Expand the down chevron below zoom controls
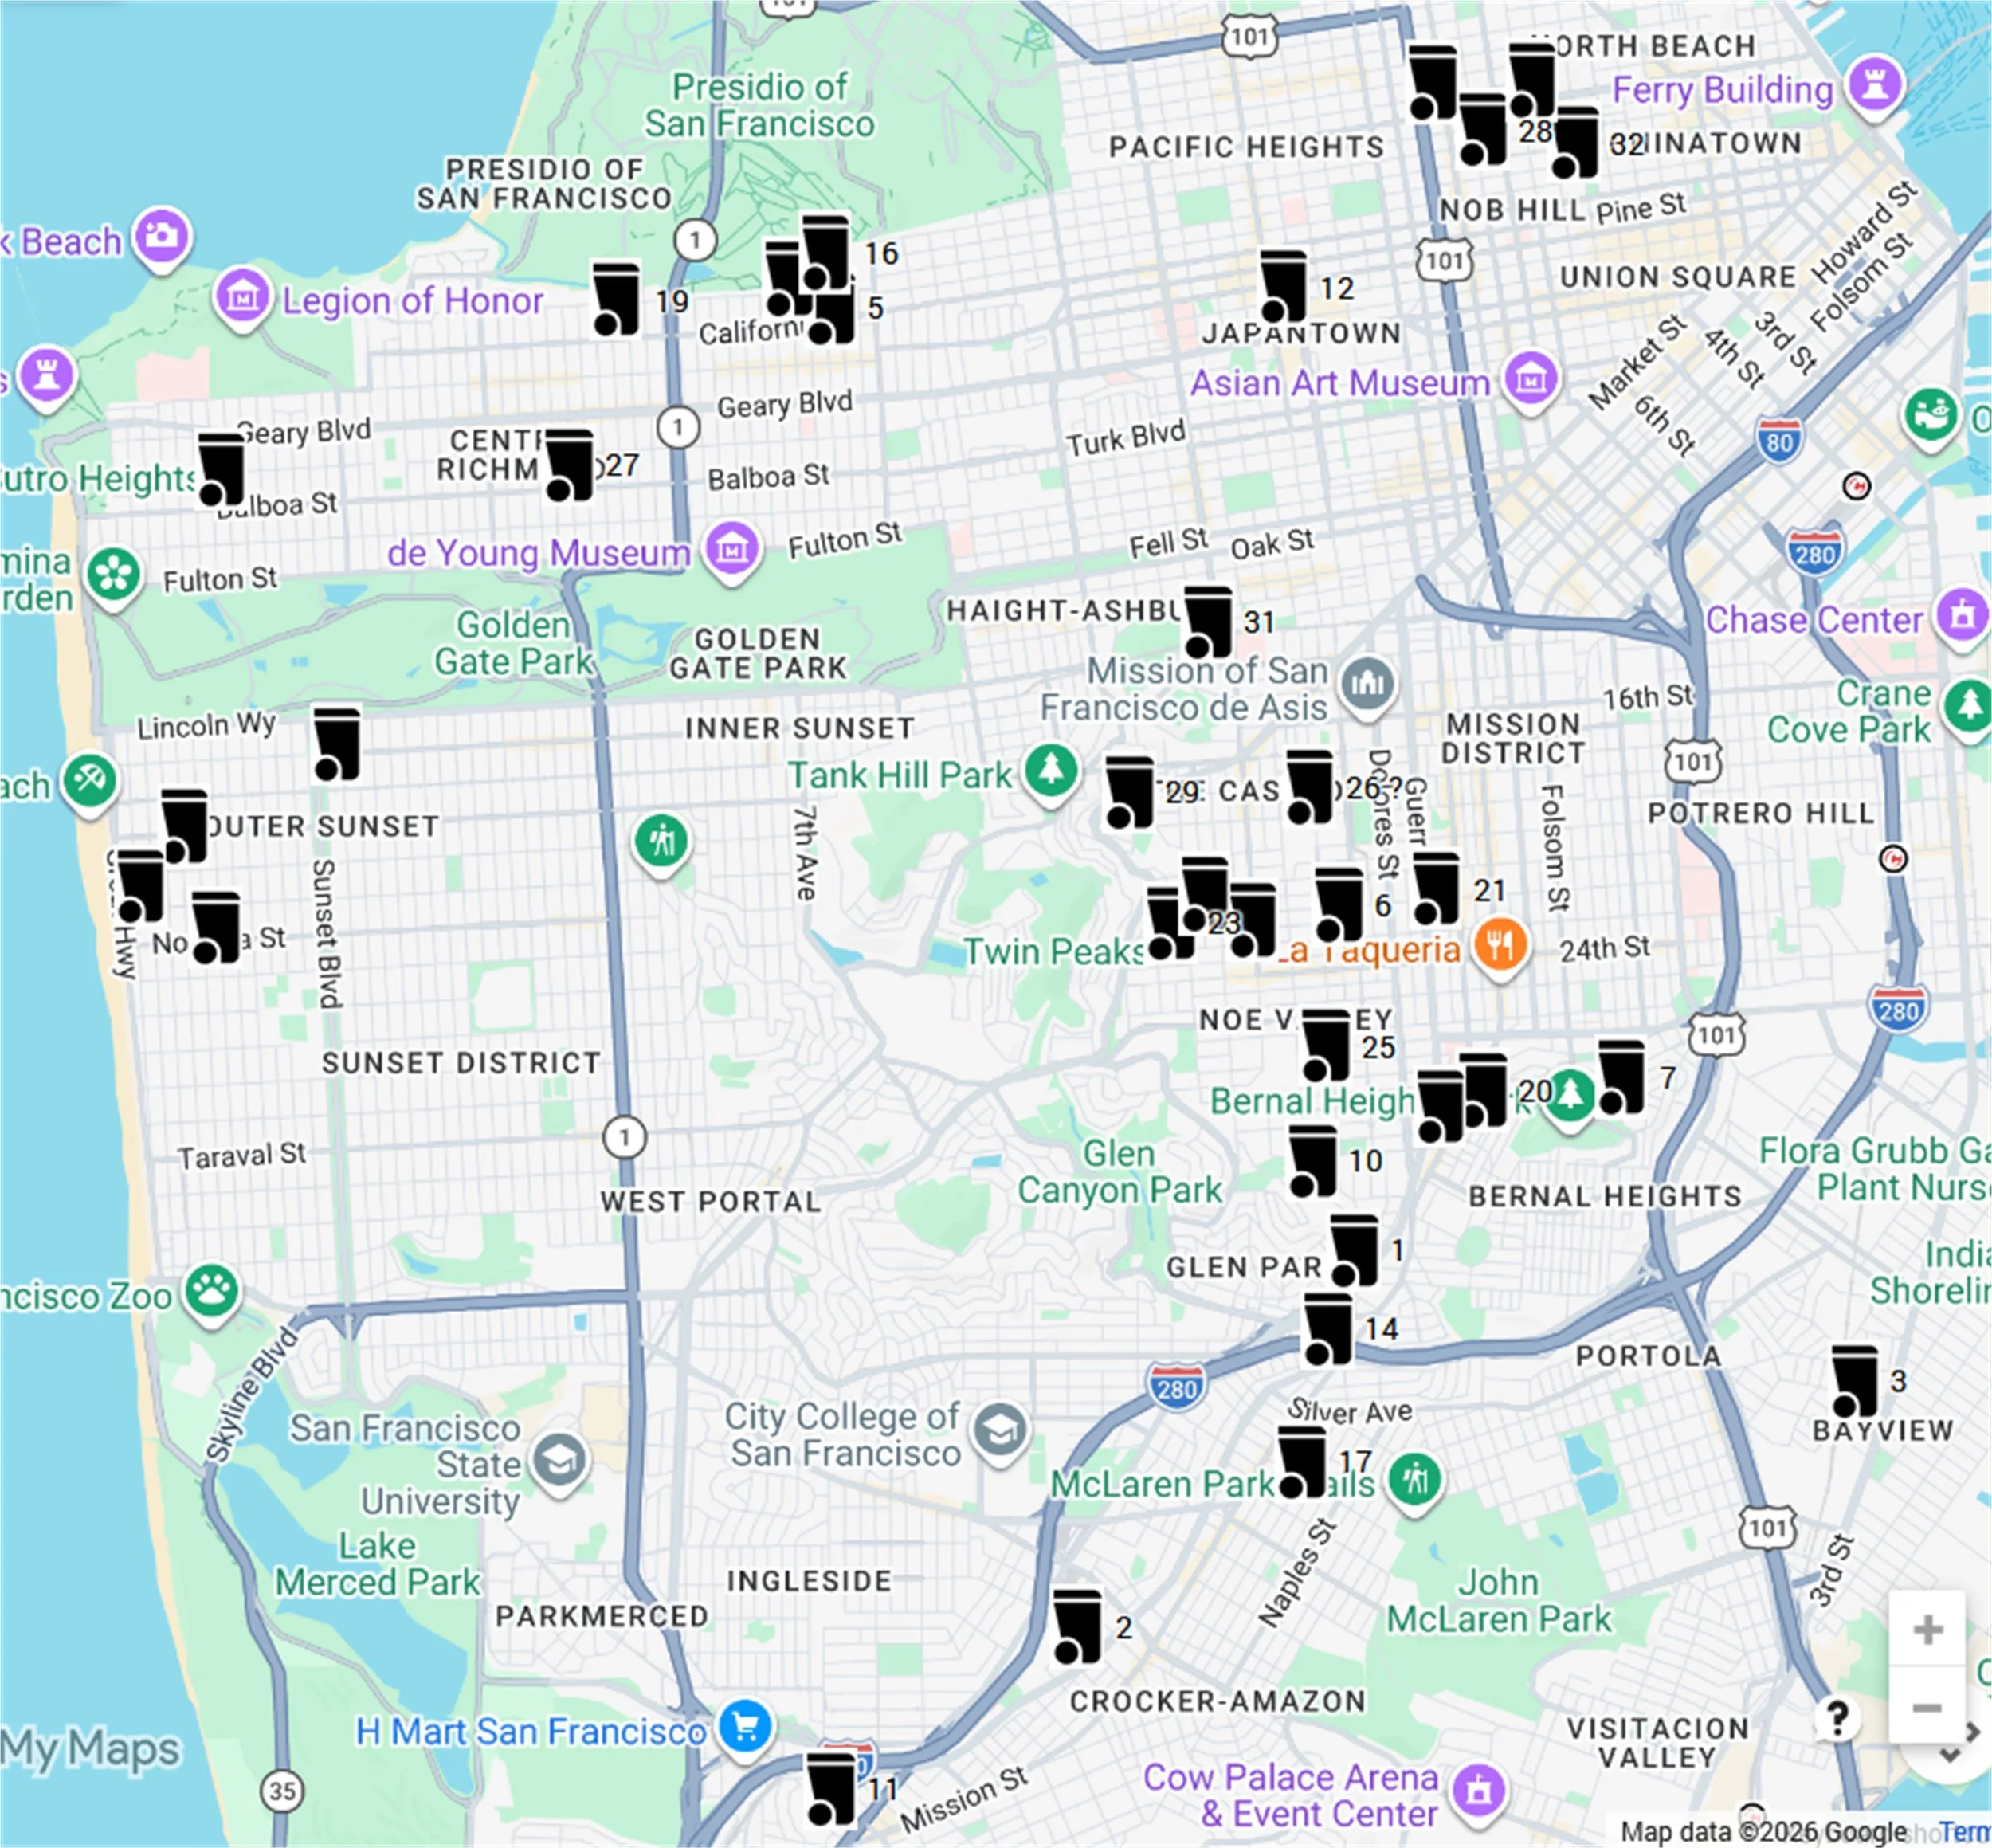 point(1949,1755)
